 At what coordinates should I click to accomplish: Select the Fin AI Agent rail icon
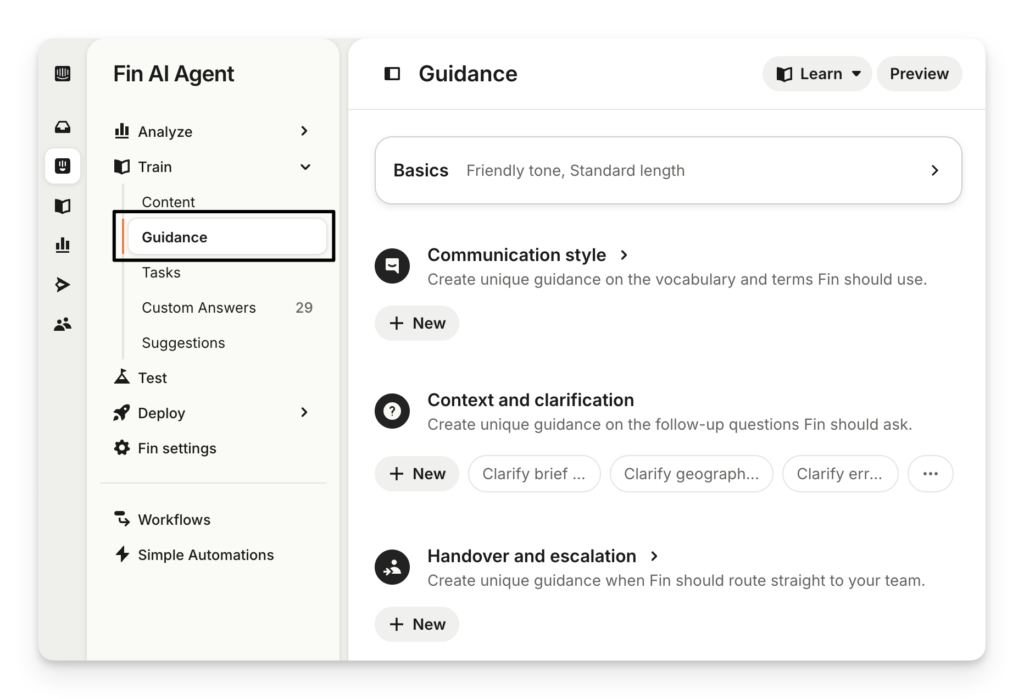click(63, 166)
